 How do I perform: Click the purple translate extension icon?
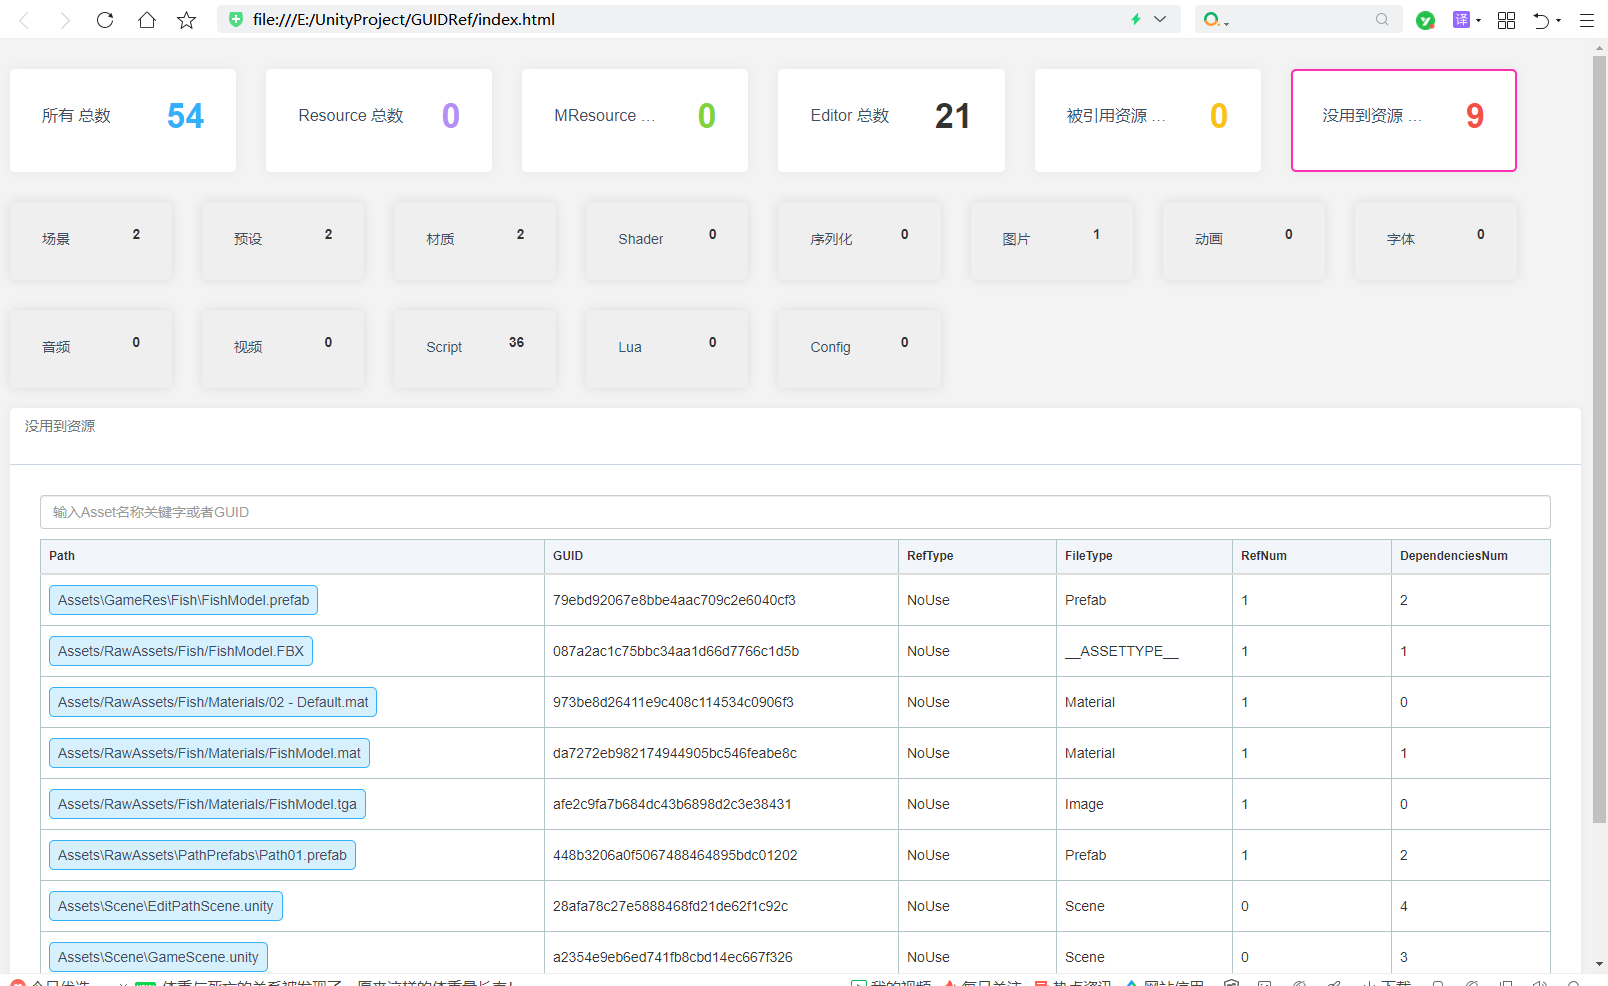1461,19
